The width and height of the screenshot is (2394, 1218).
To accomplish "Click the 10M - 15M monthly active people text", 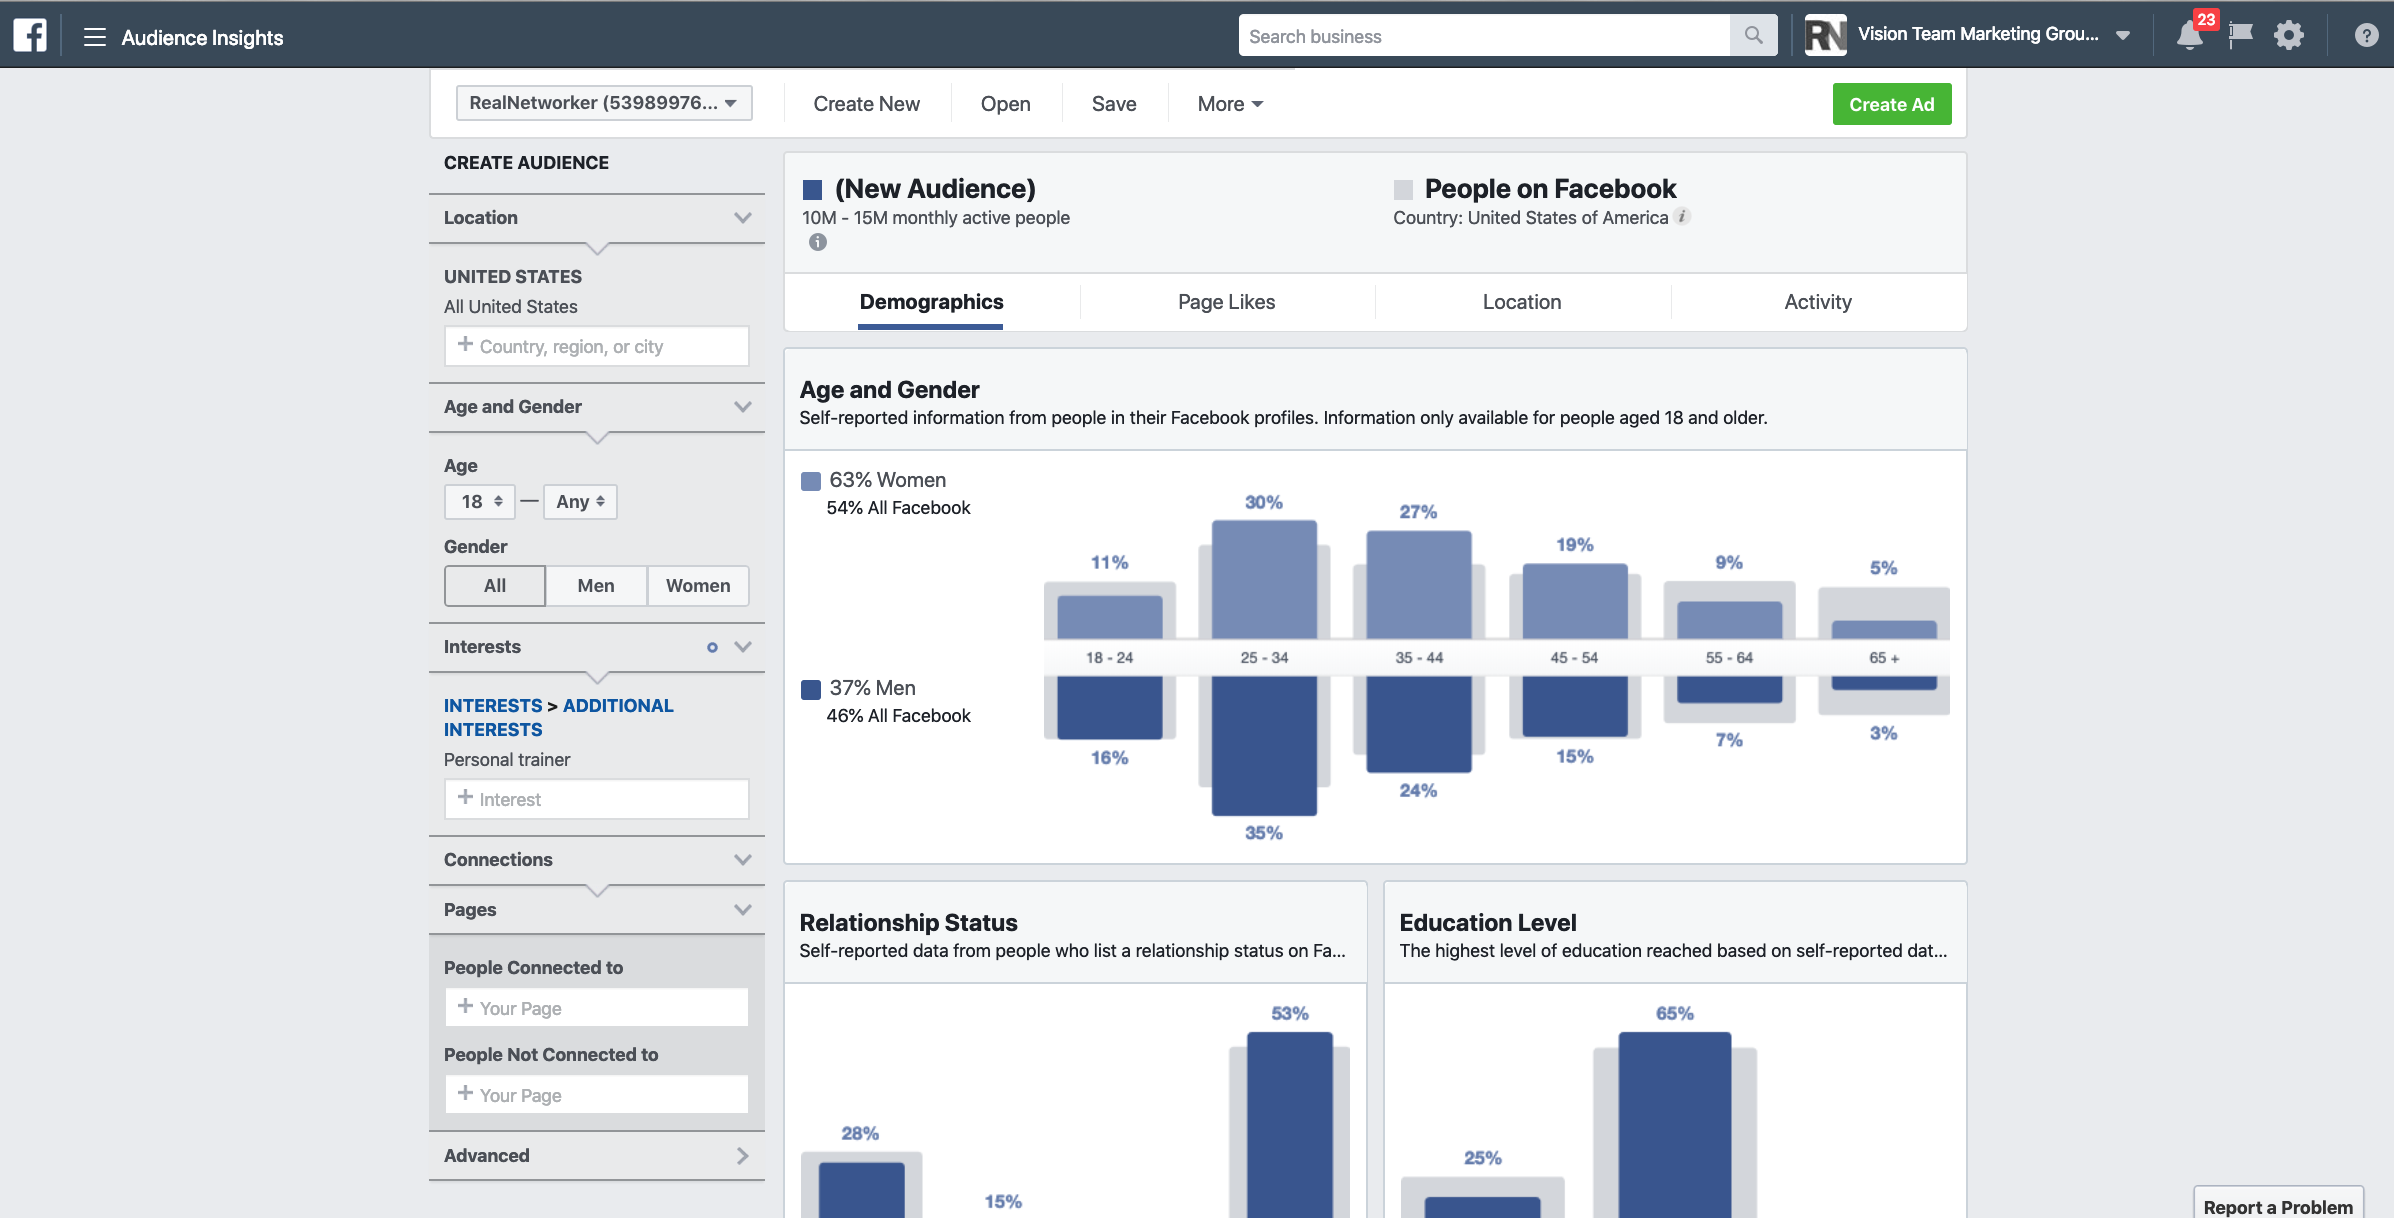I will [936, 218].
